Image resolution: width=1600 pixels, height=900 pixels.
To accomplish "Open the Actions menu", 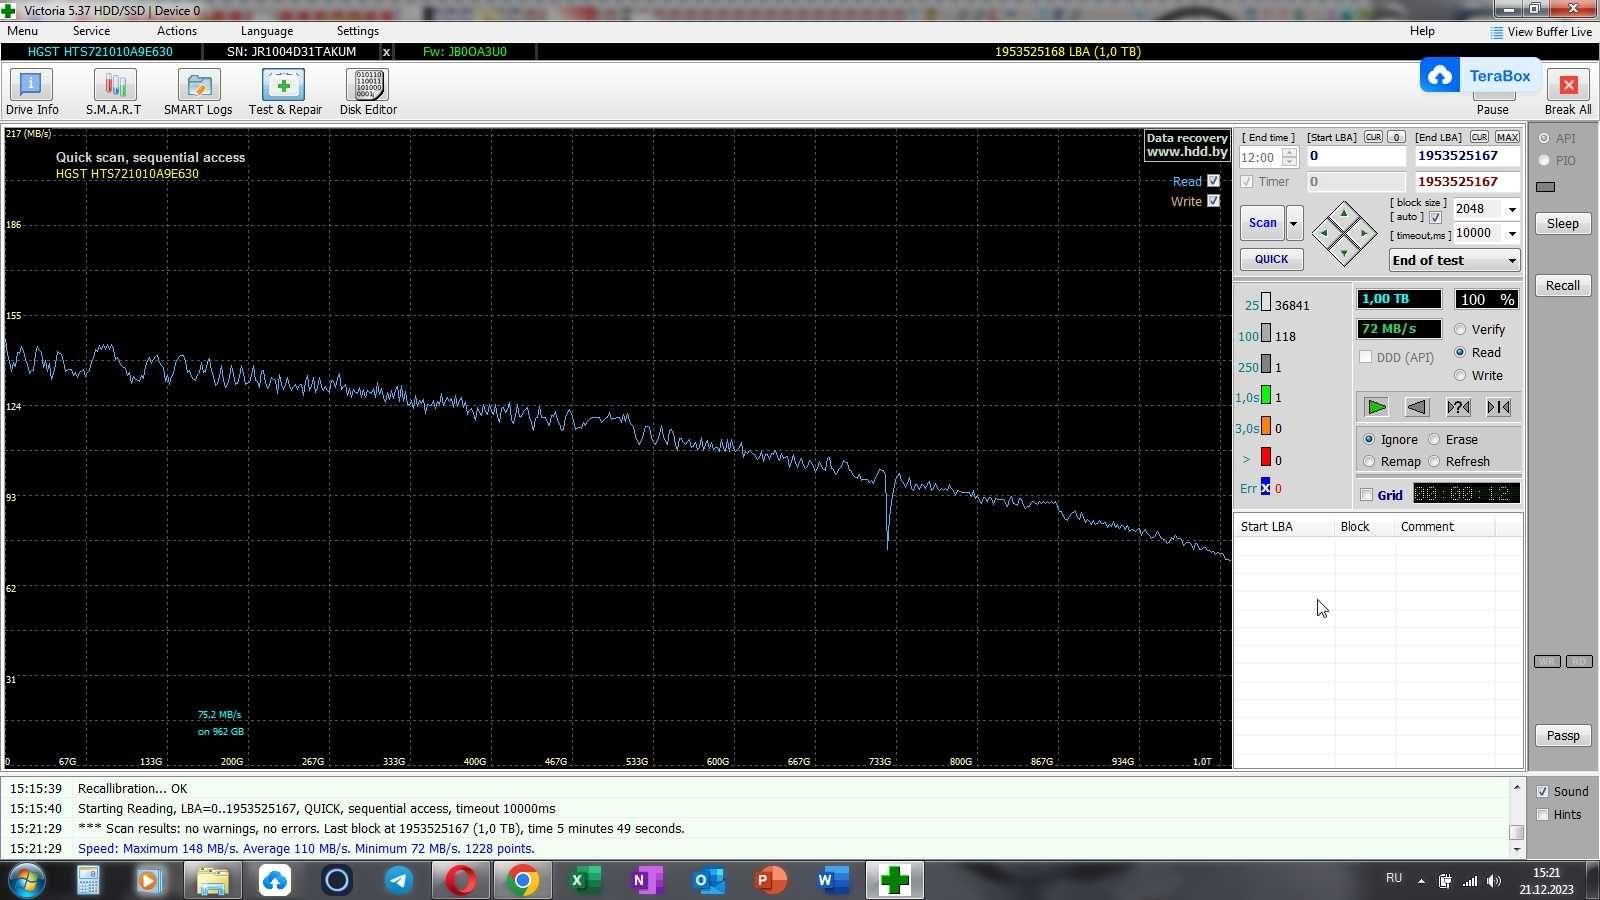I will click(x=177, y=31).
